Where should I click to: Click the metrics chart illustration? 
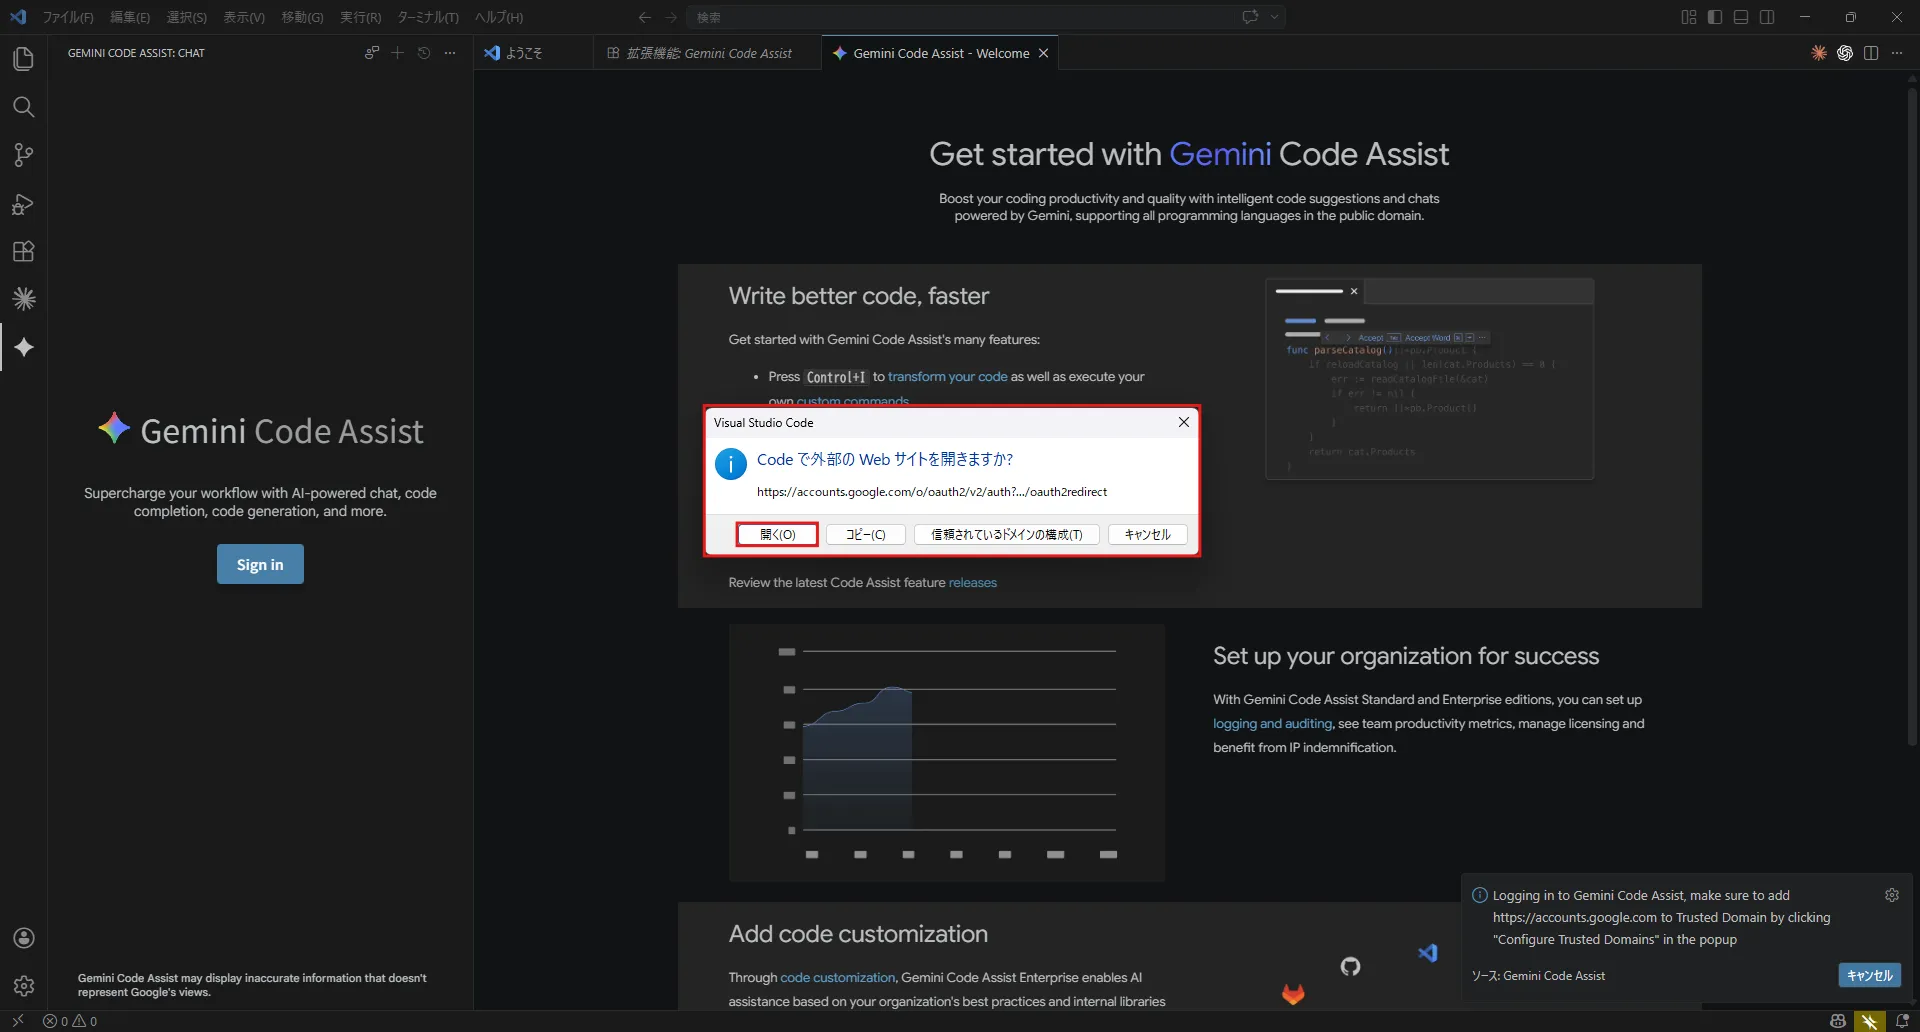click(947, 753)
